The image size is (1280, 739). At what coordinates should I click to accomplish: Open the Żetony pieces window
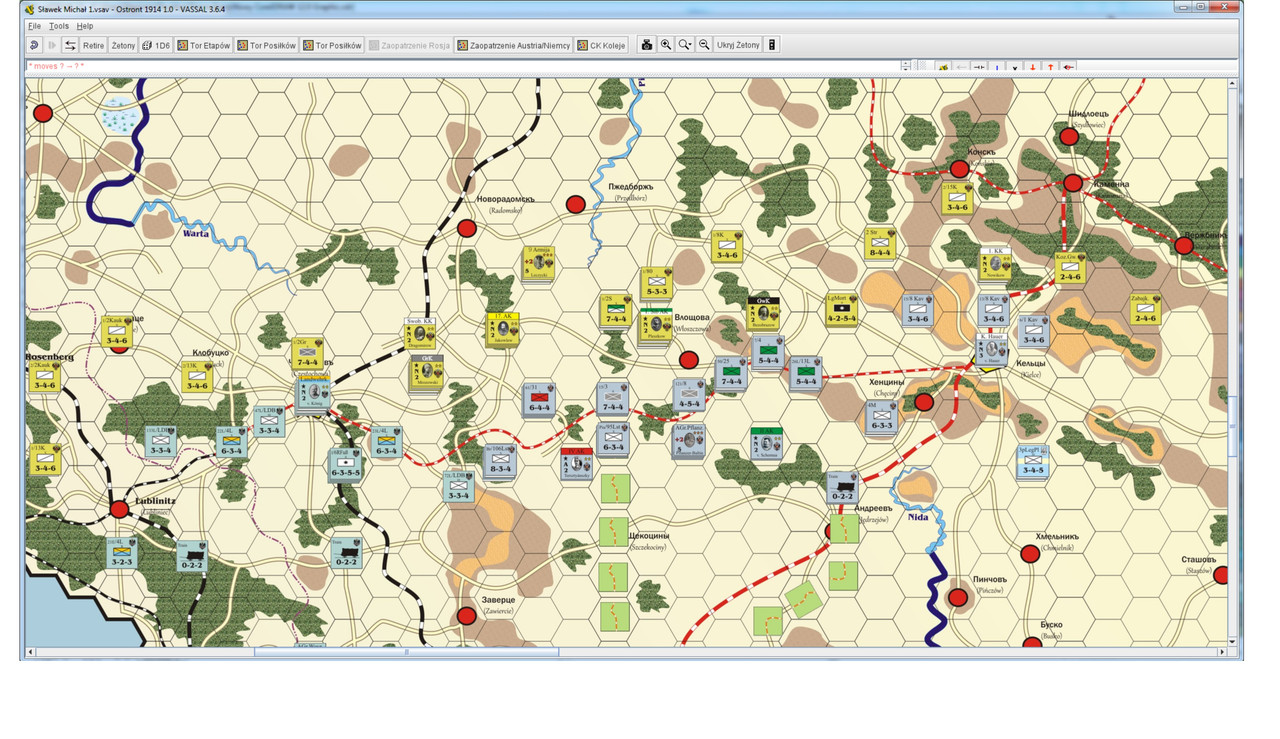[x=124, y=45]
